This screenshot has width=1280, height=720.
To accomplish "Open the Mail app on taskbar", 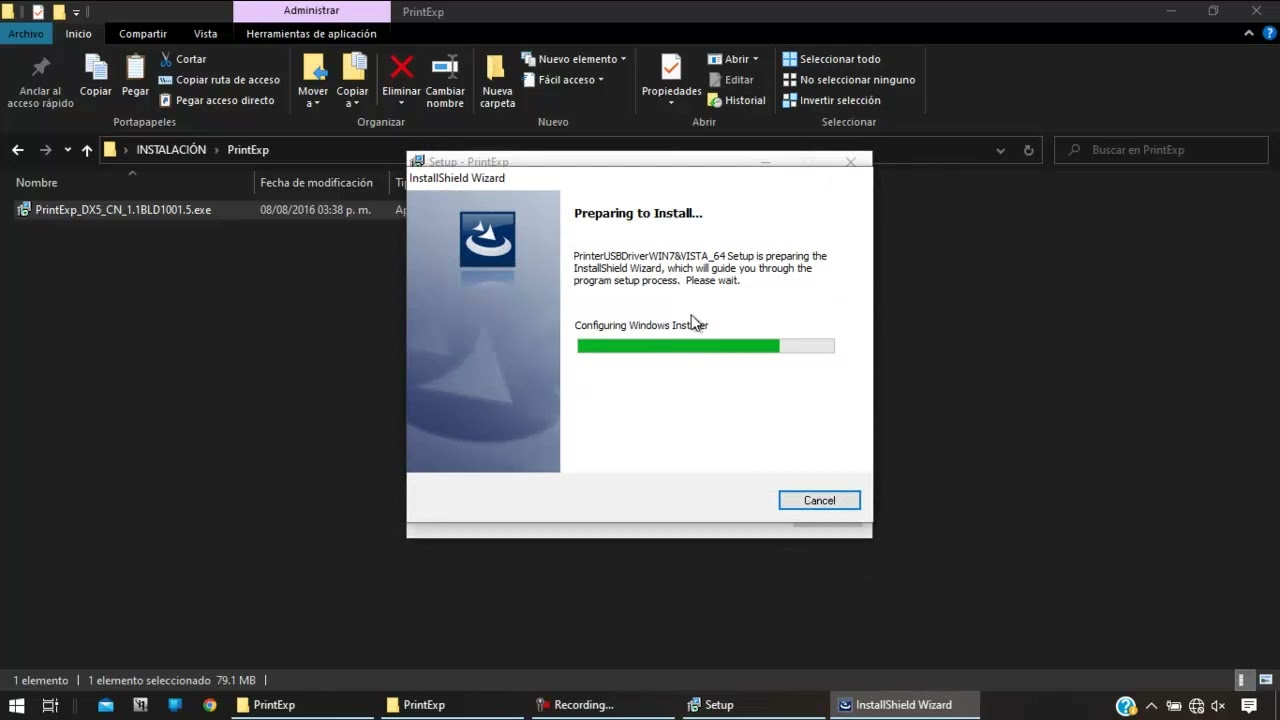I will [x=106, y=705].
